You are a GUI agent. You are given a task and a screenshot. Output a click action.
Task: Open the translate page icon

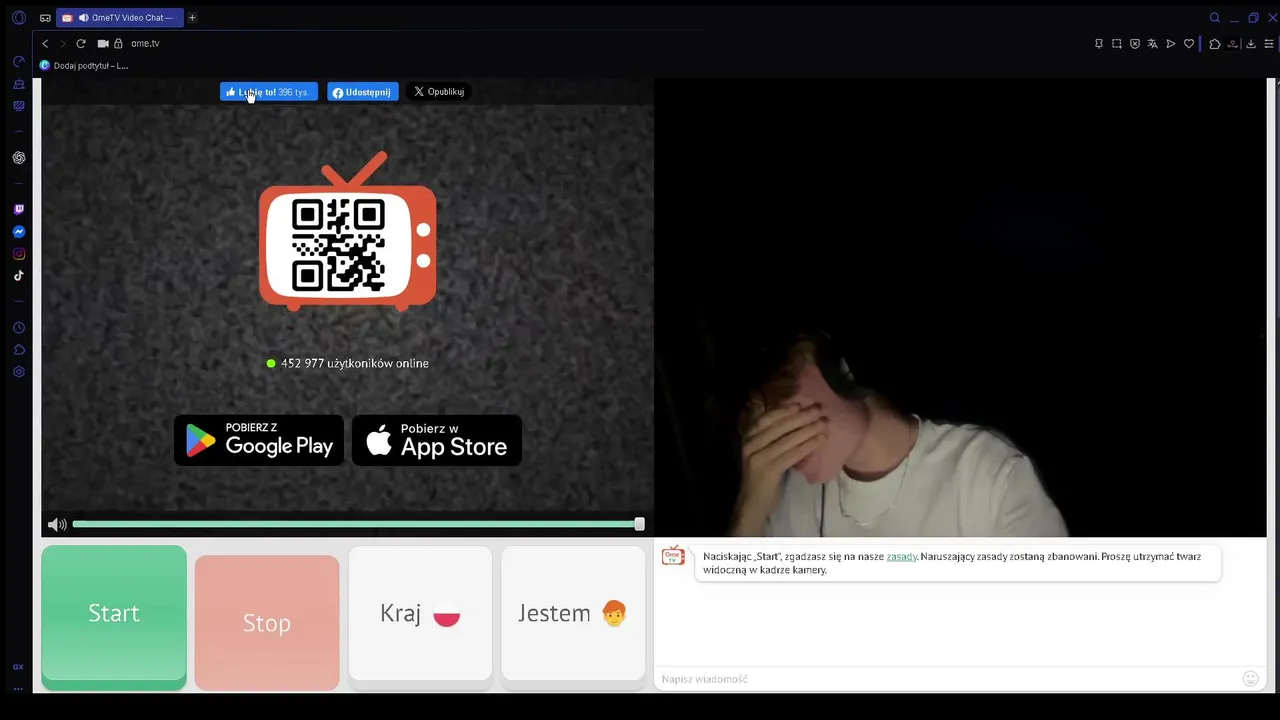coord(1153,44)
